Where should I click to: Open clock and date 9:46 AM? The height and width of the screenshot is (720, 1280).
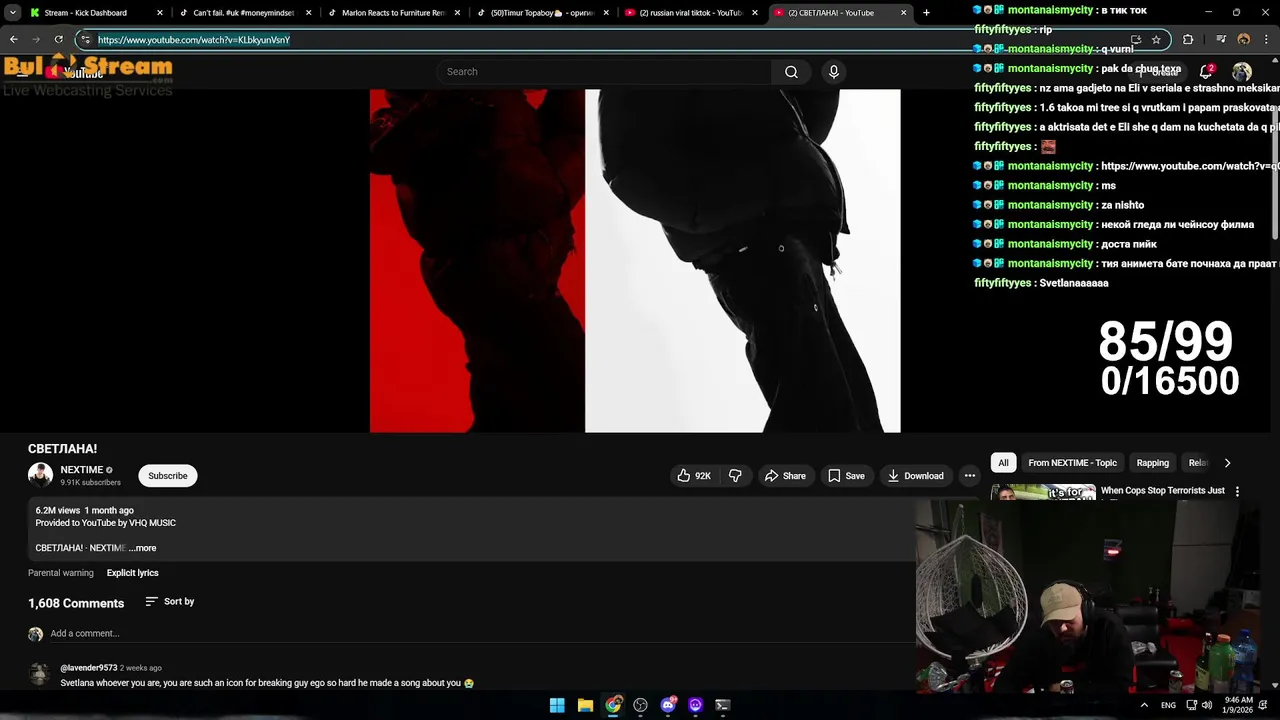click(x=1237, y=705)
